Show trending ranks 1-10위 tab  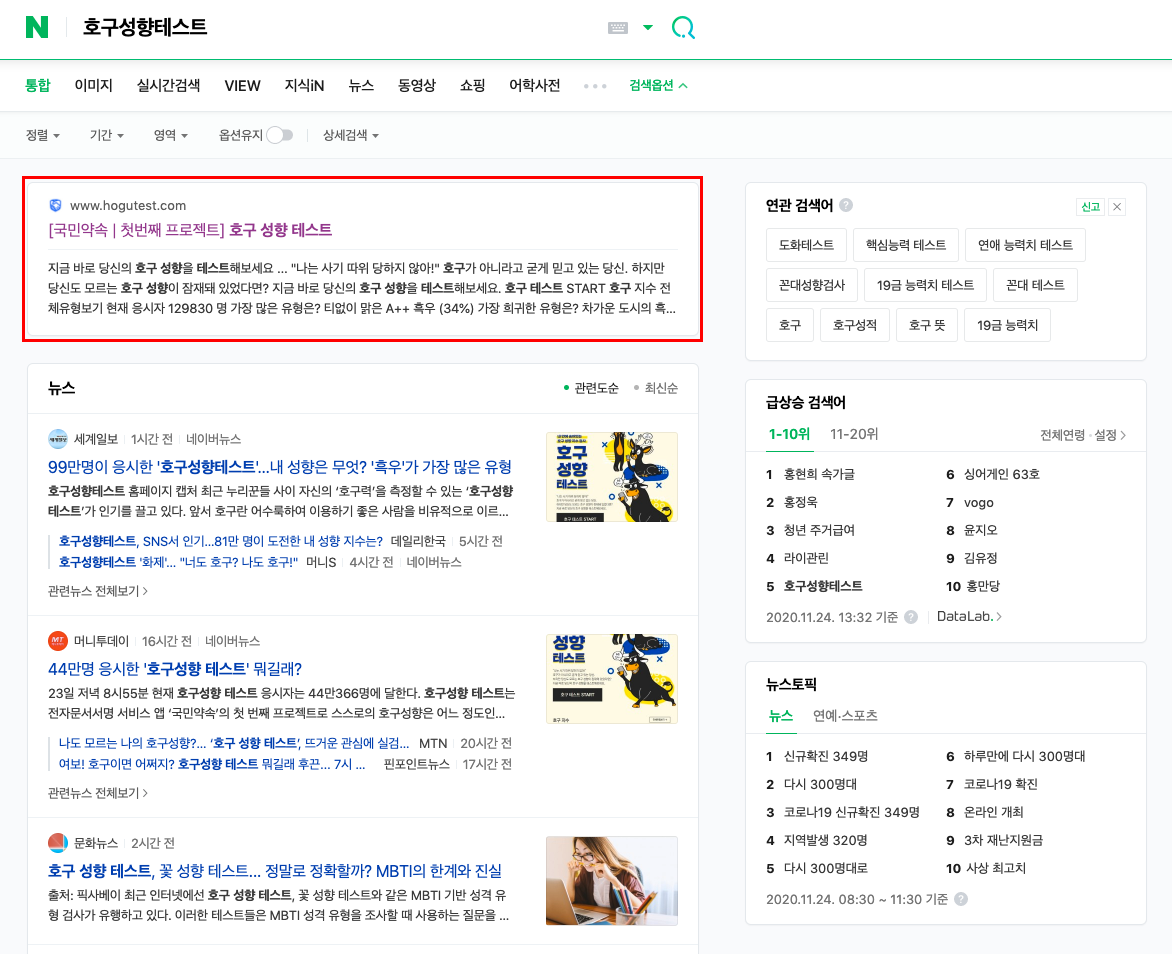click(x=789, y=434)
